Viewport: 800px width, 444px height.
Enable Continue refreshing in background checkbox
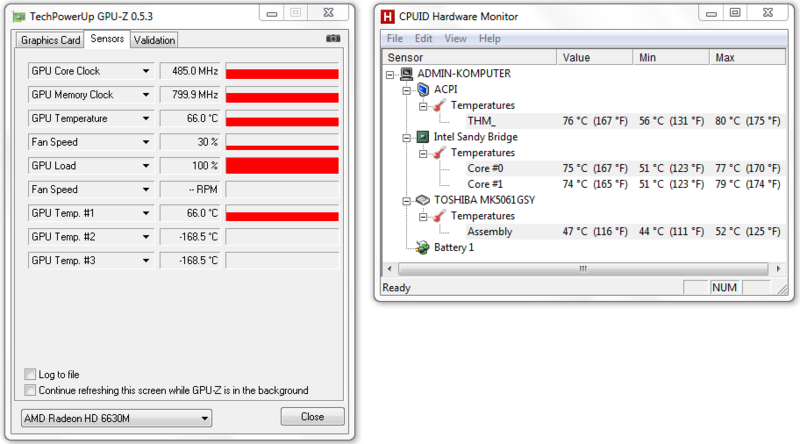coord(30,390)
